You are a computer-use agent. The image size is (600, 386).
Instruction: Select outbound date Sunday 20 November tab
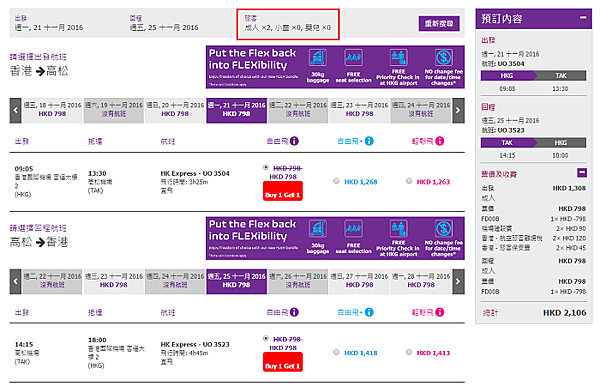175,110
